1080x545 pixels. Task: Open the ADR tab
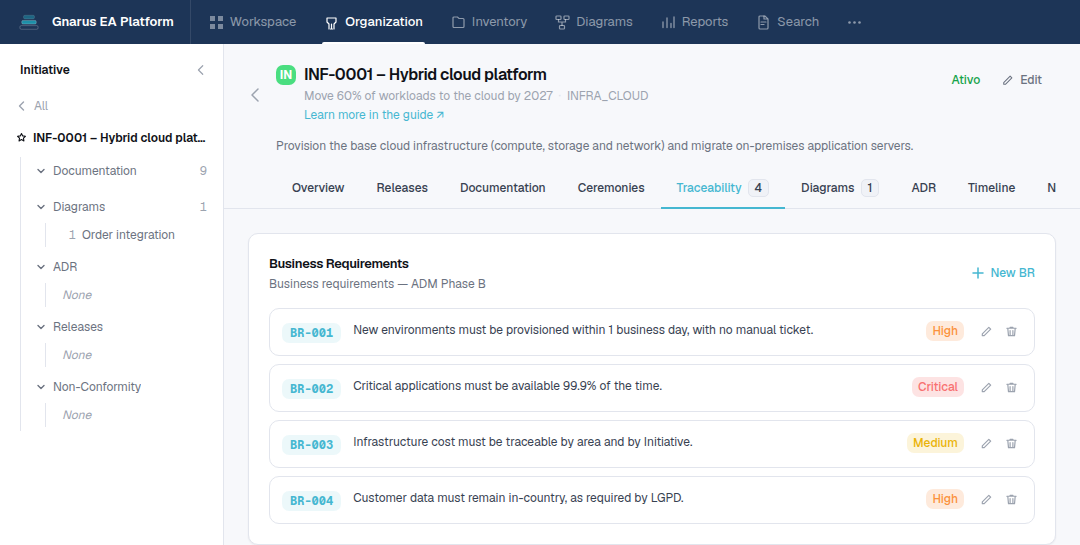point(924,187)
